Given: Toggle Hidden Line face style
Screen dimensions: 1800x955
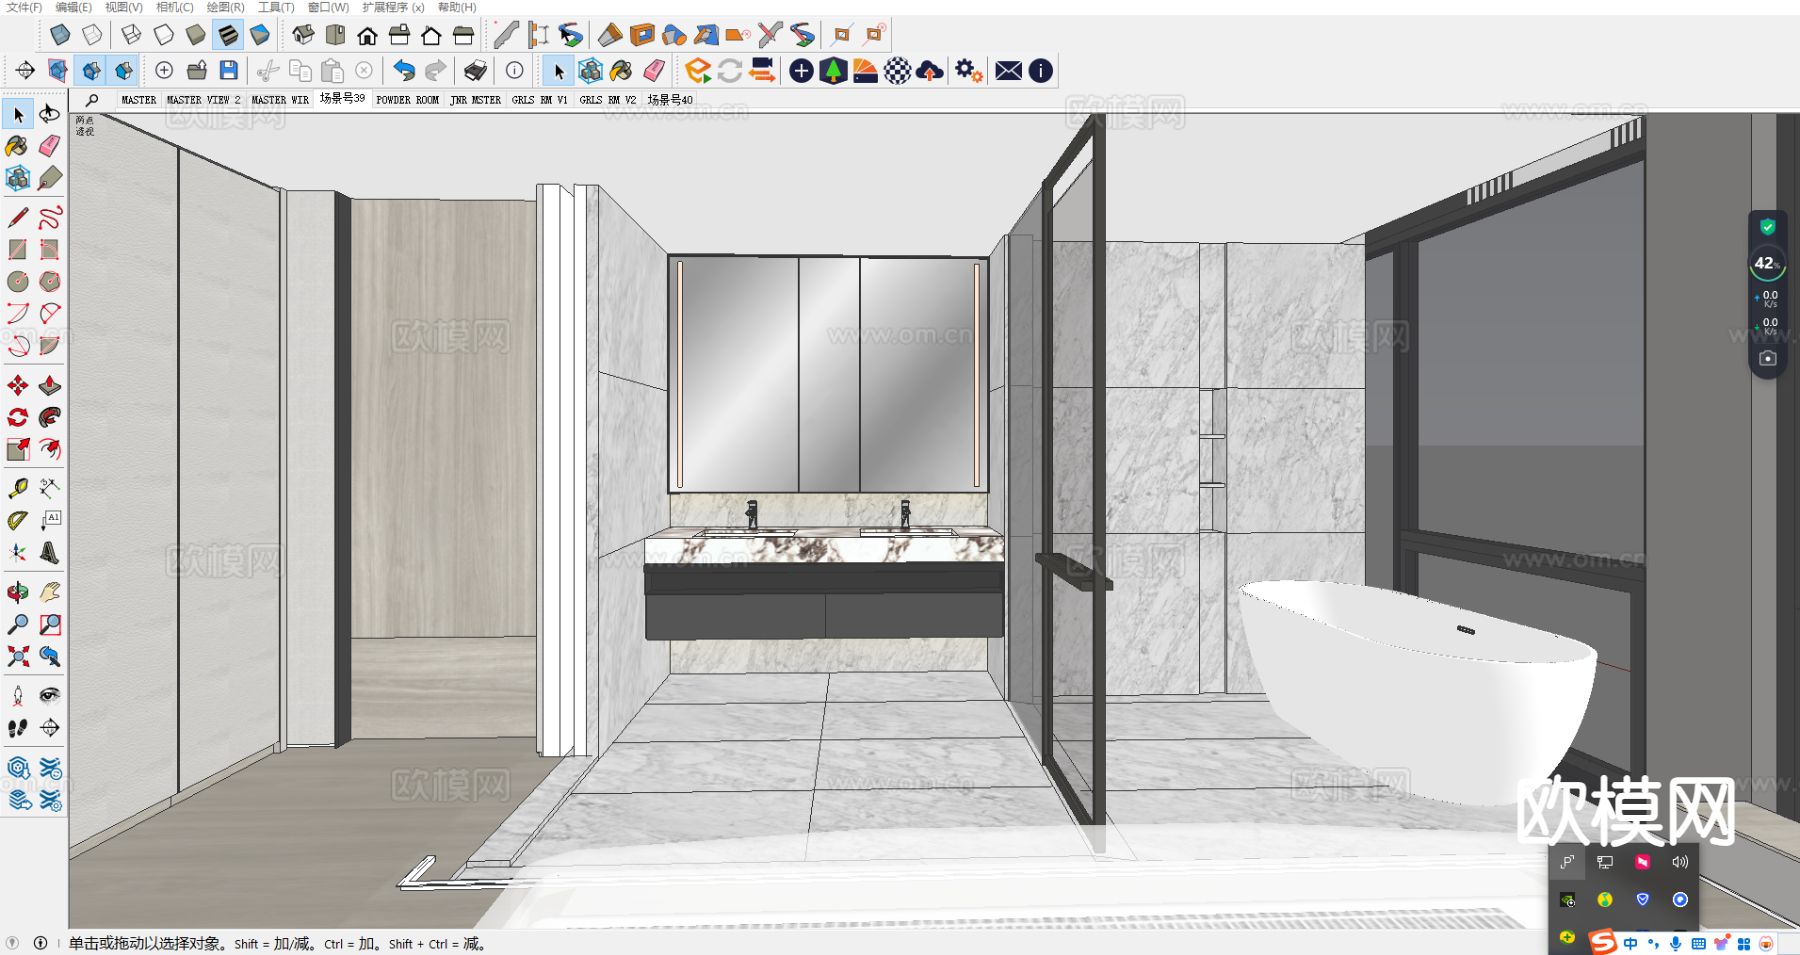Looking at the screenshot, I should [x=163, y=36].
